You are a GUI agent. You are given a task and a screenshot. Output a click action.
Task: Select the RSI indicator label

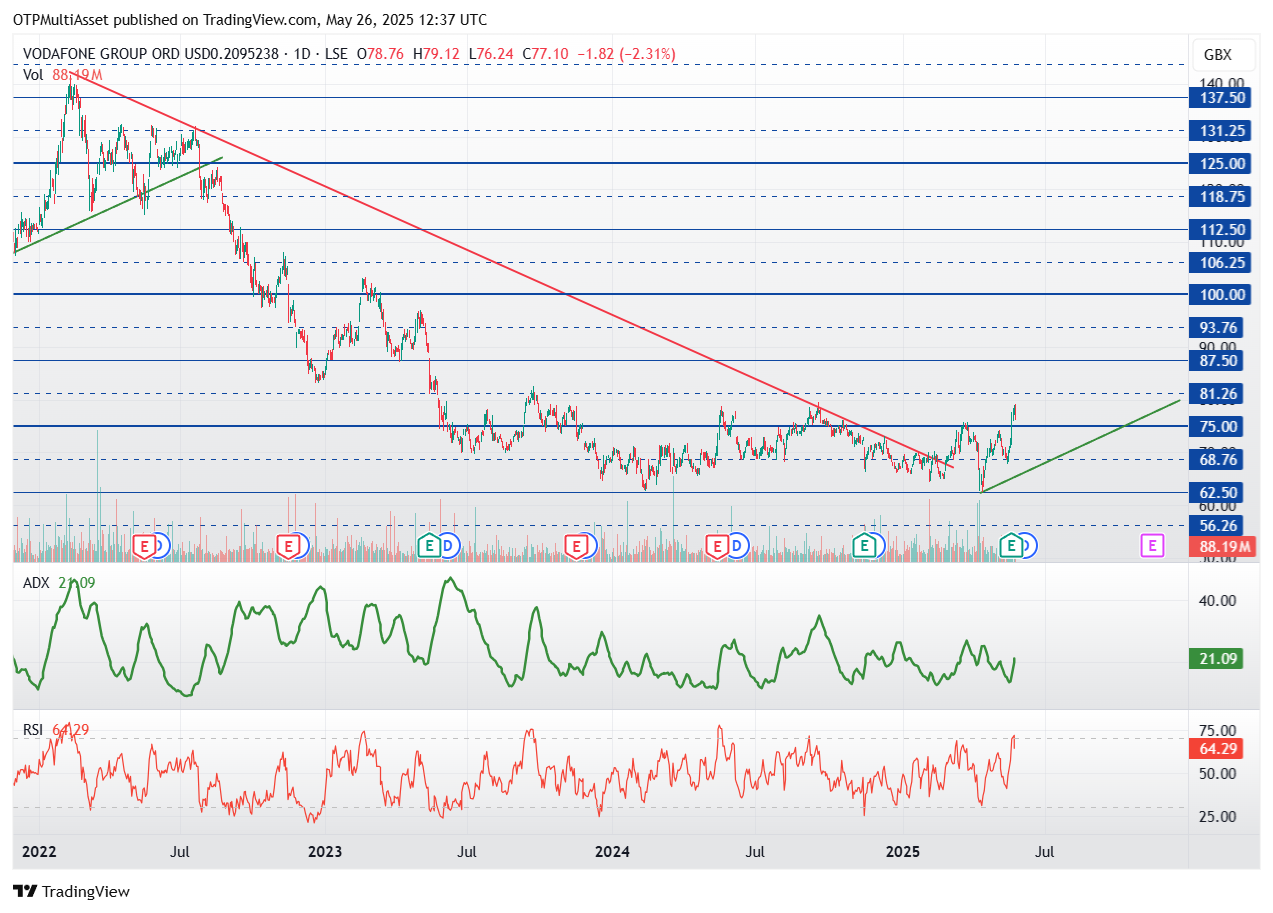34,730
